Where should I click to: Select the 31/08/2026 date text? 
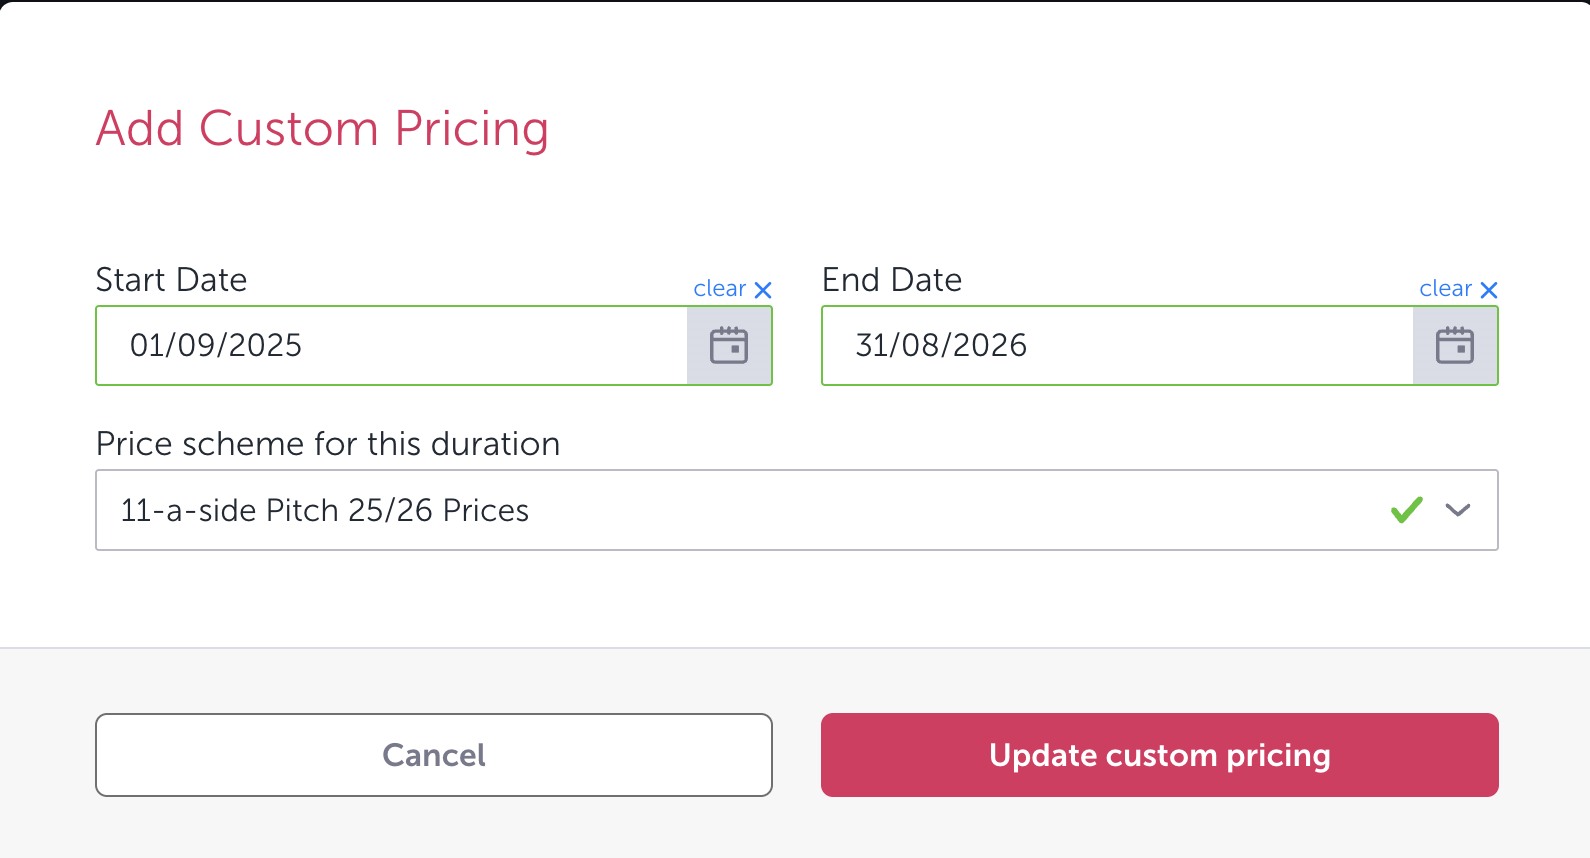click(941, 346)
